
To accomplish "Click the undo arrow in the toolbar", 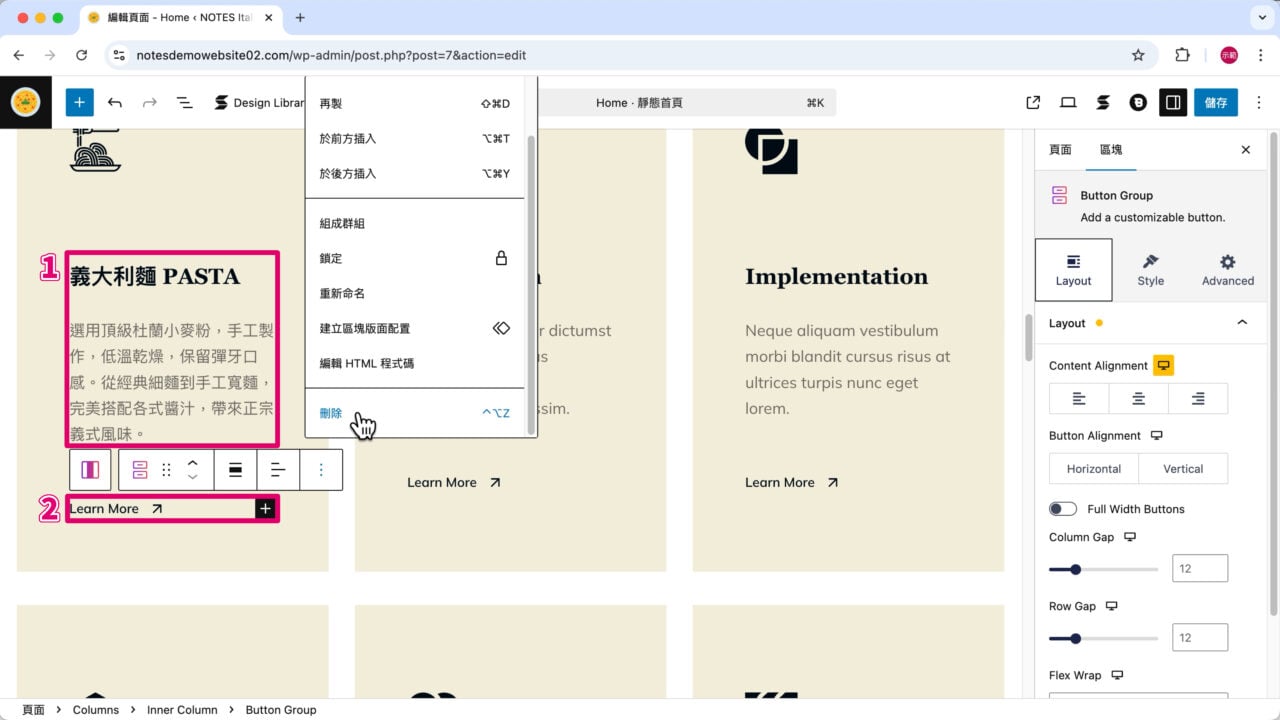I will (115, 102).
